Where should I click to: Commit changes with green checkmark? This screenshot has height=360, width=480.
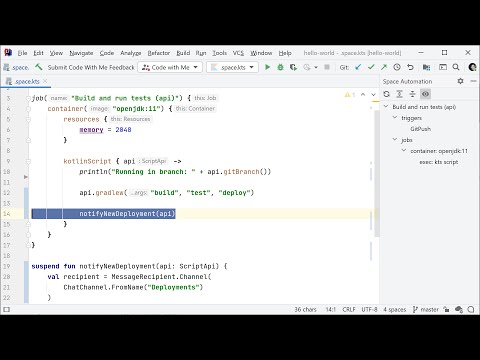[371, 67]
